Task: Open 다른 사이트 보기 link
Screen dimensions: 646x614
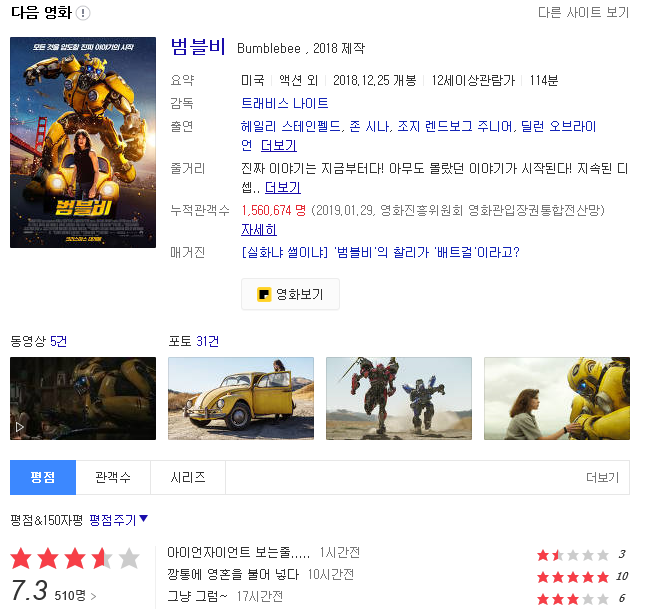Action: (583, 13)
